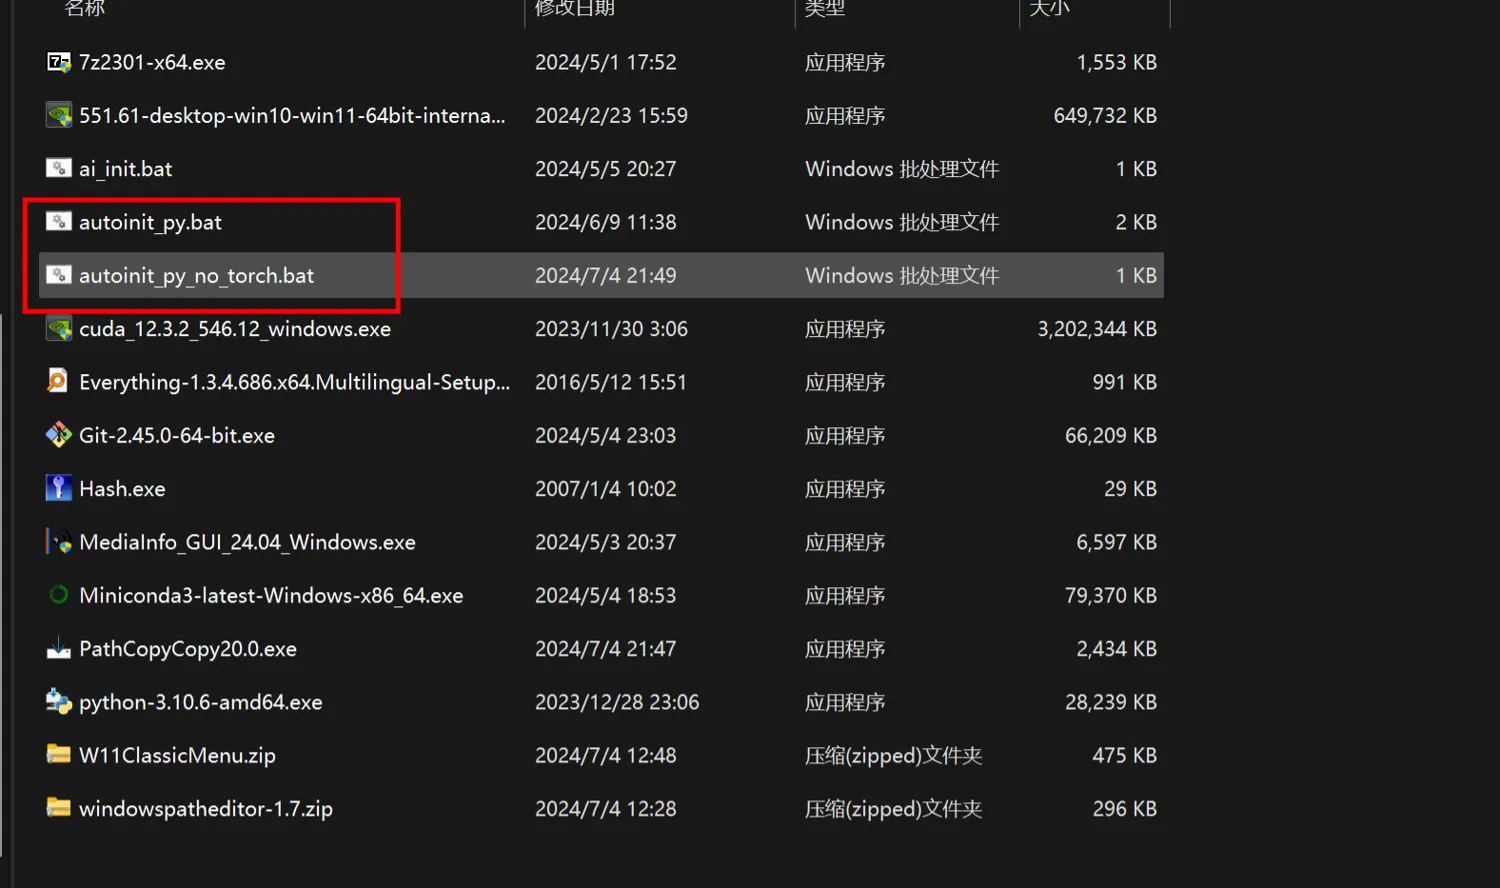Select file name windowspatheditor-1.7.zip
The width and height of the screenshot is (1500, 888).
206,809
